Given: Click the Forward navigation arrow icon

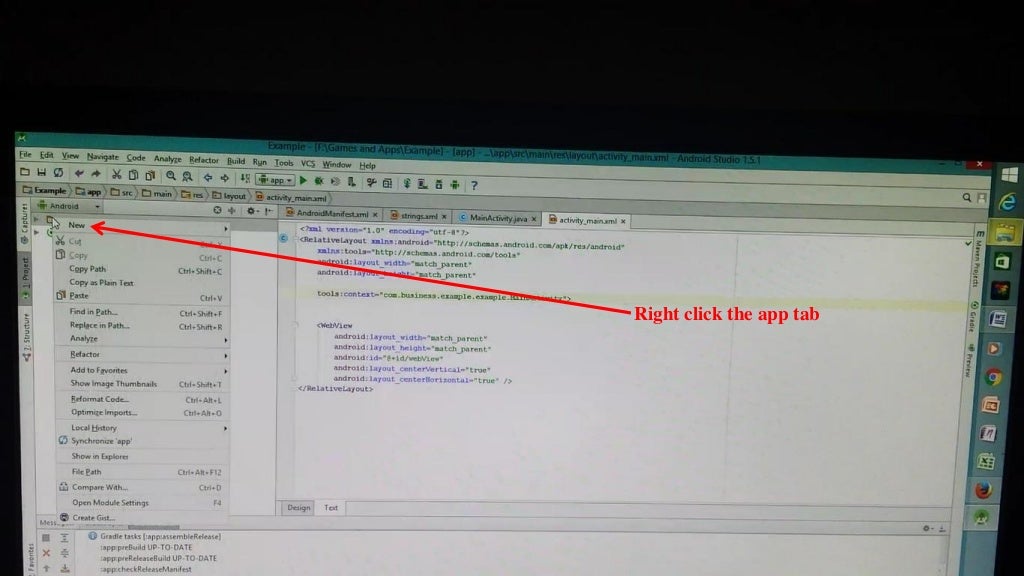Looking at the screenshot, I should 225,178.
